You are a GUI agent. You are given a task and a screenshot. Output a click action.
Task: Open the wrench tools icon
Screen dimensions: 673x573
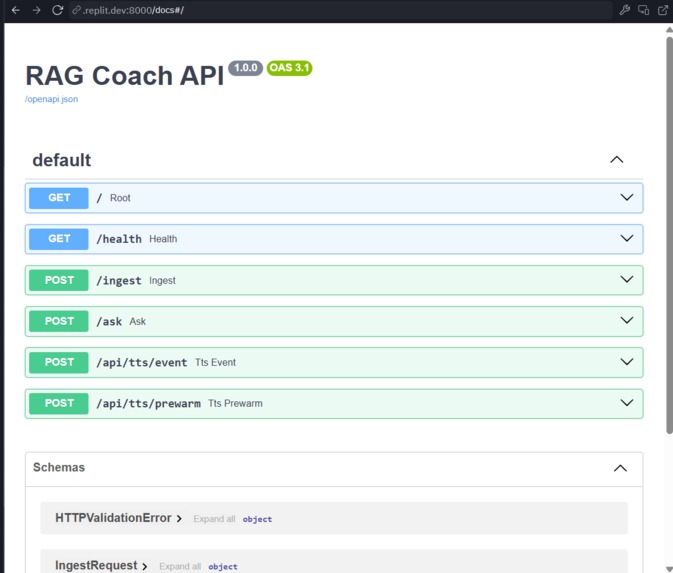coord(624,10)
